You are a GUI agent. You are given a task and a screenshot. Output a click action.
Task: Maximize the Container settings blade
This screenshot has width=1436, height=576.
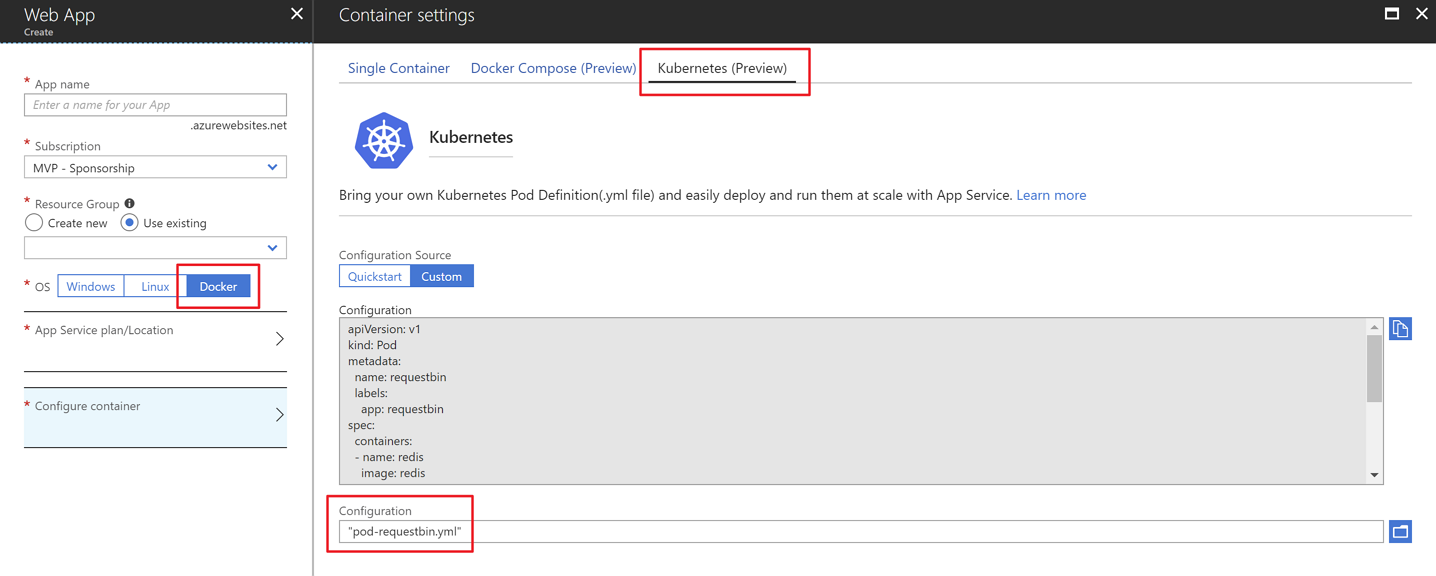click(x=1391, y=13)
